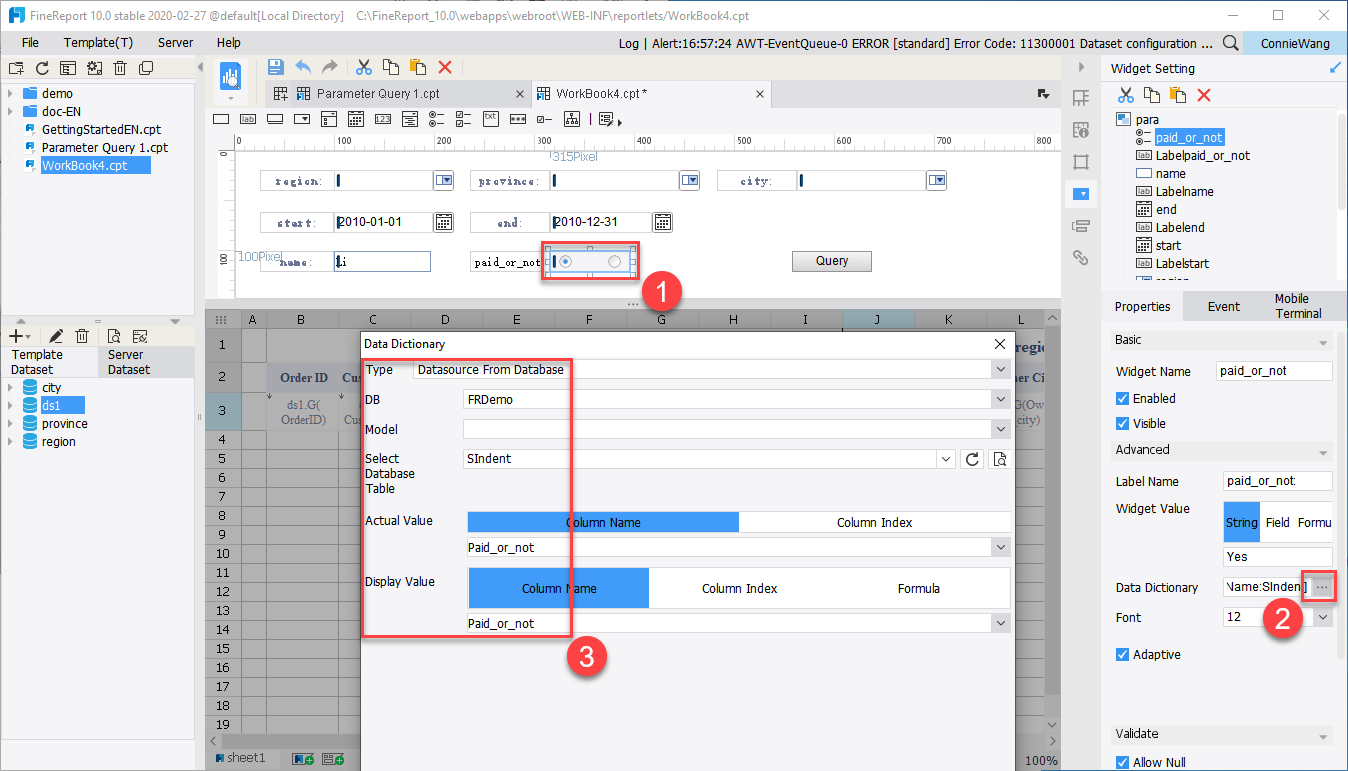Switch to the Event tab
The width and height of the screenshot is (1348, 771).
[x=1223, y=306]
